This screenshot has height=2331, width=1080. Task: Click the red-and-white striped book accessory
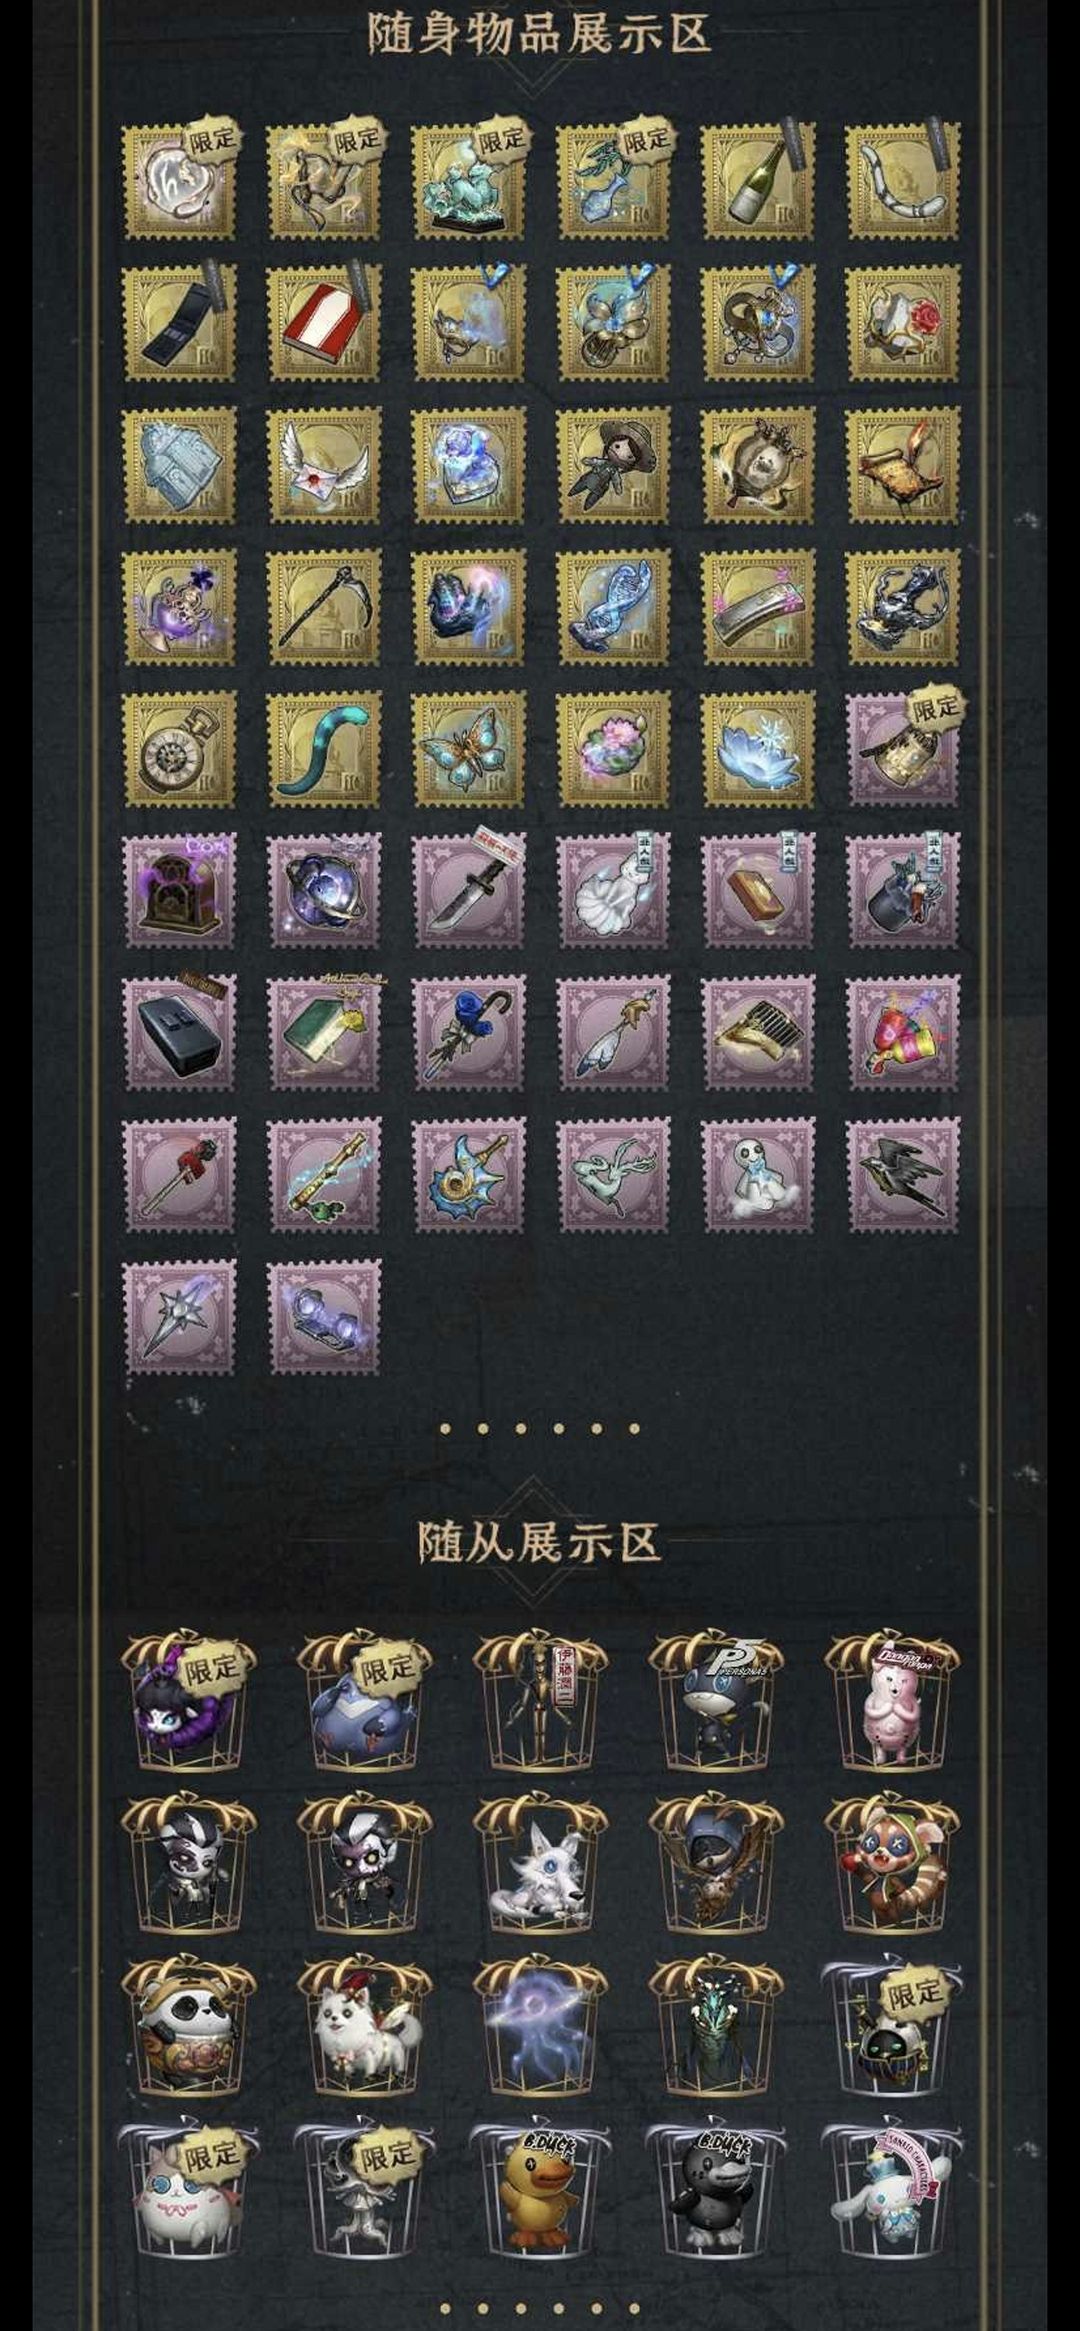pos(324,323)
